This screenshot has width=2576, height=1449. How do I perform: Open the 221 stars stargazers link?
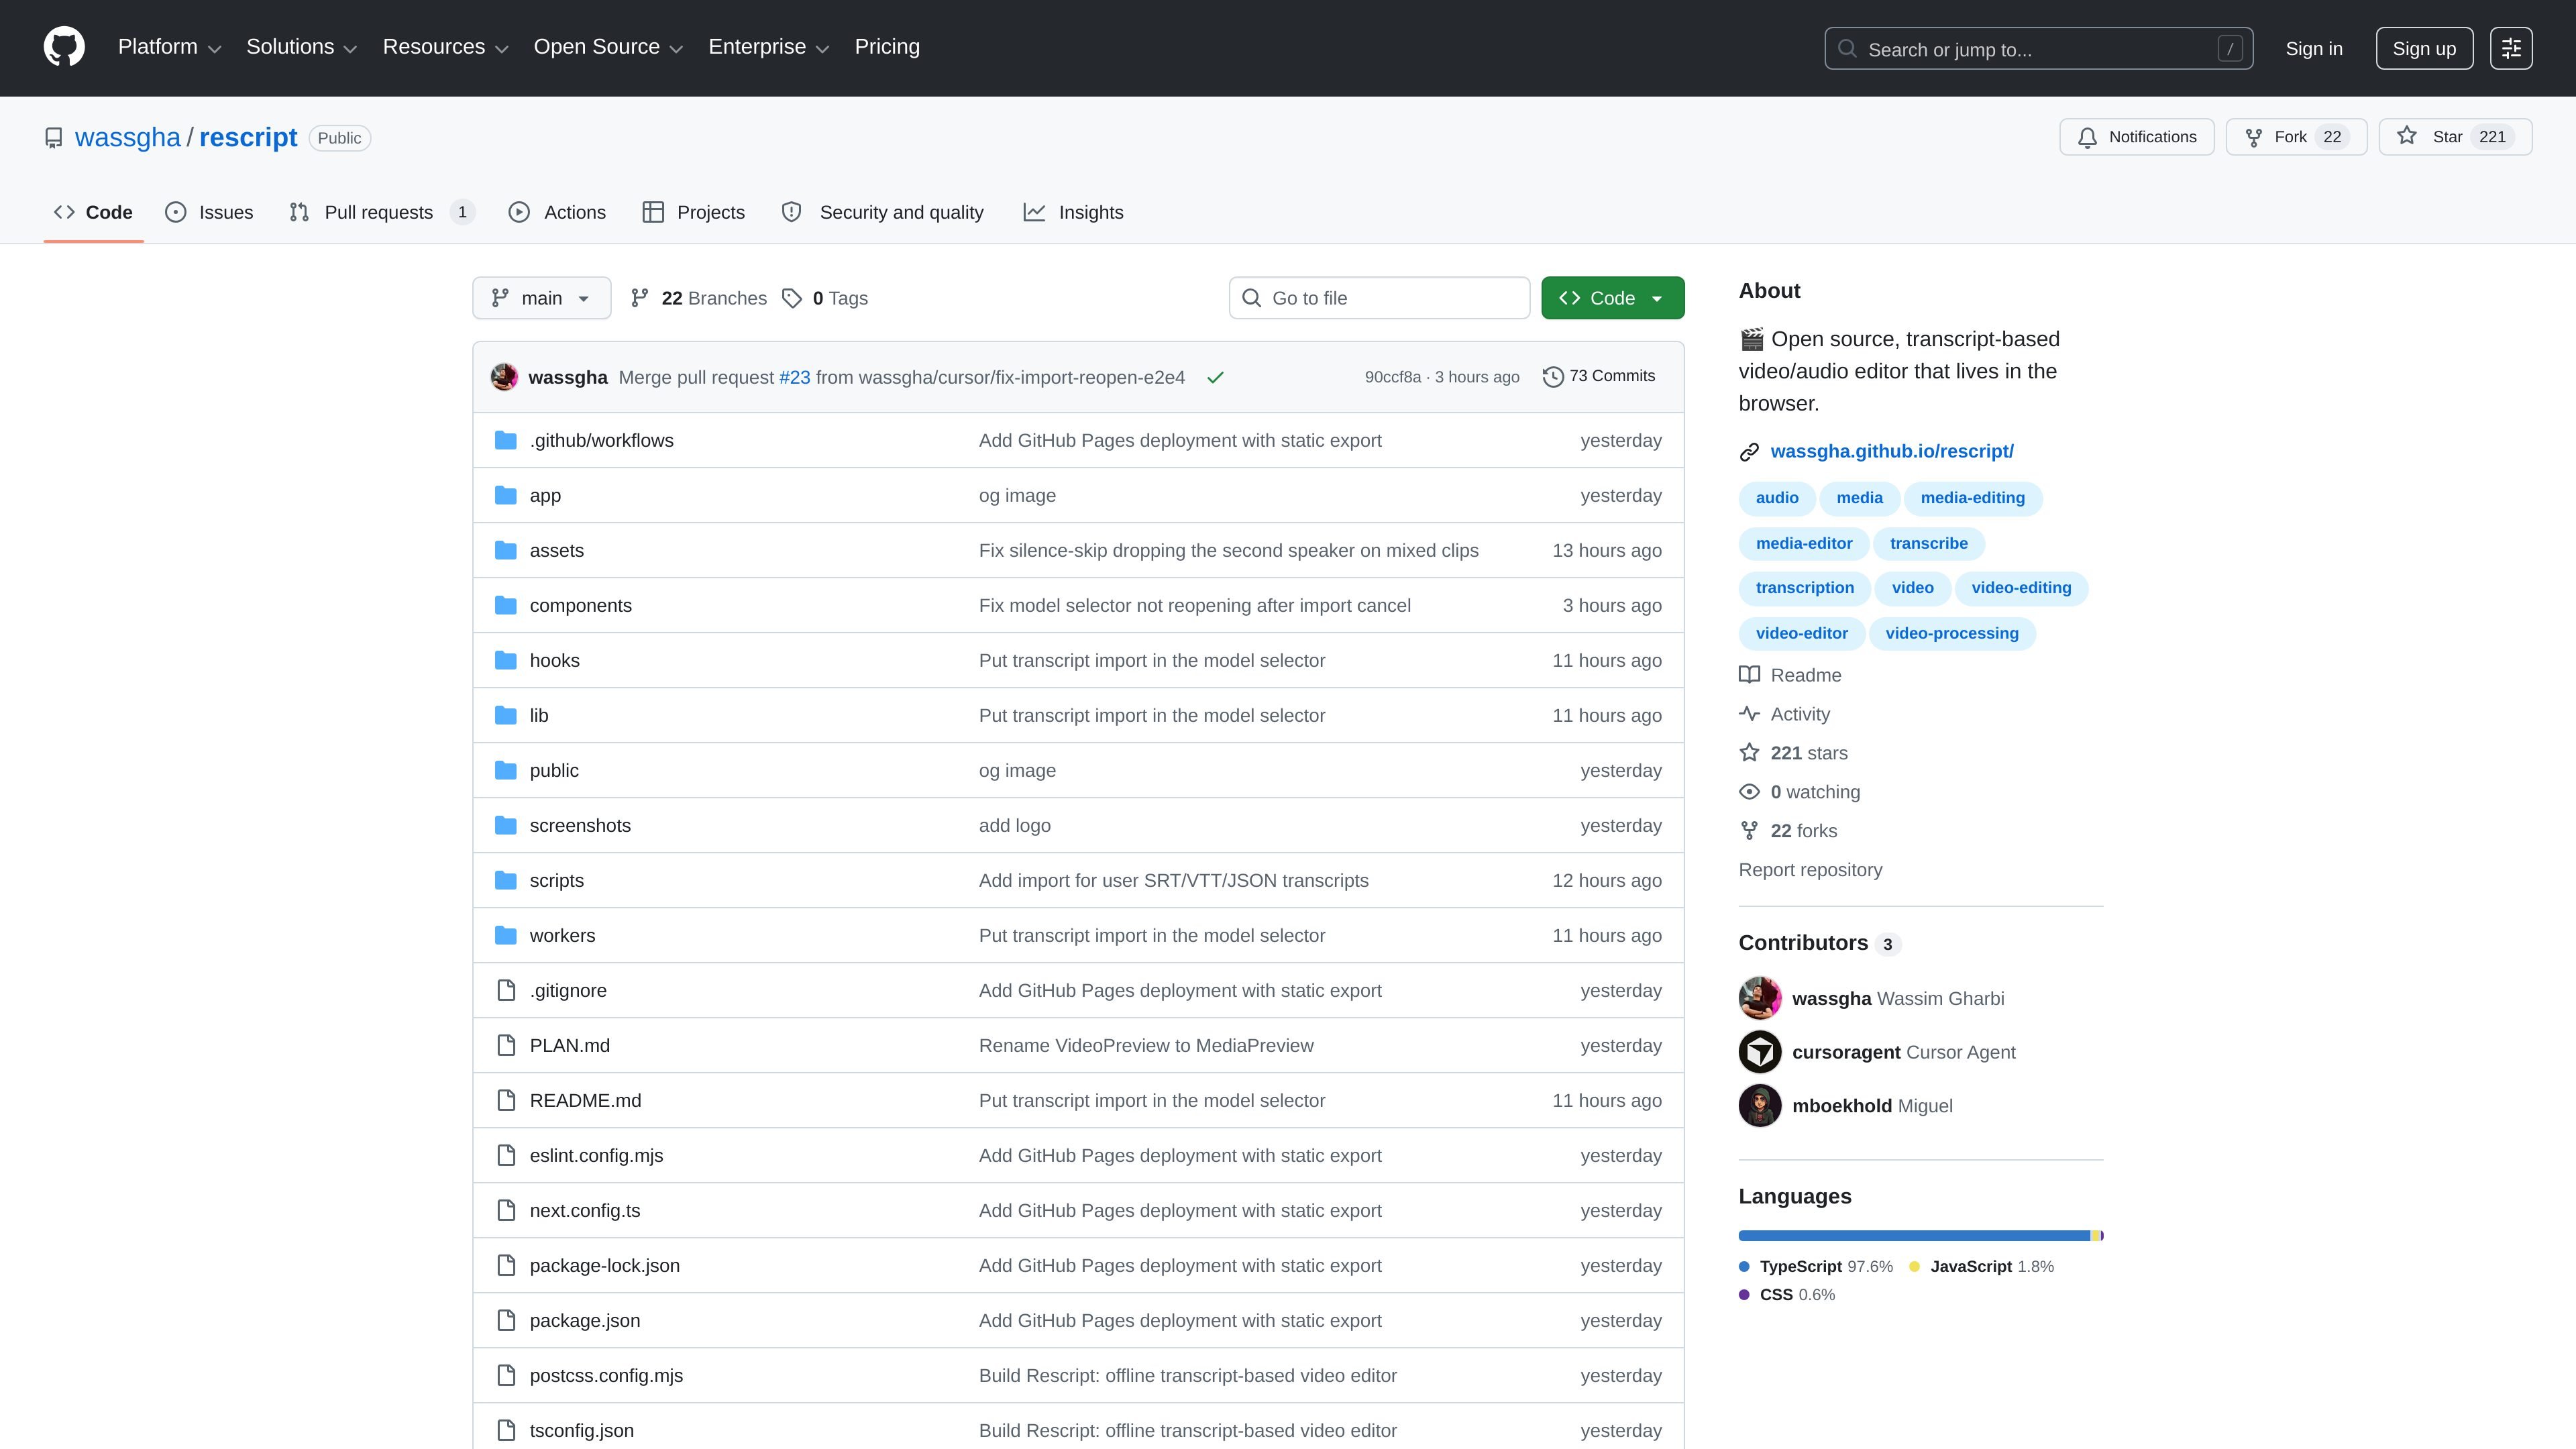pos(1808,753)
